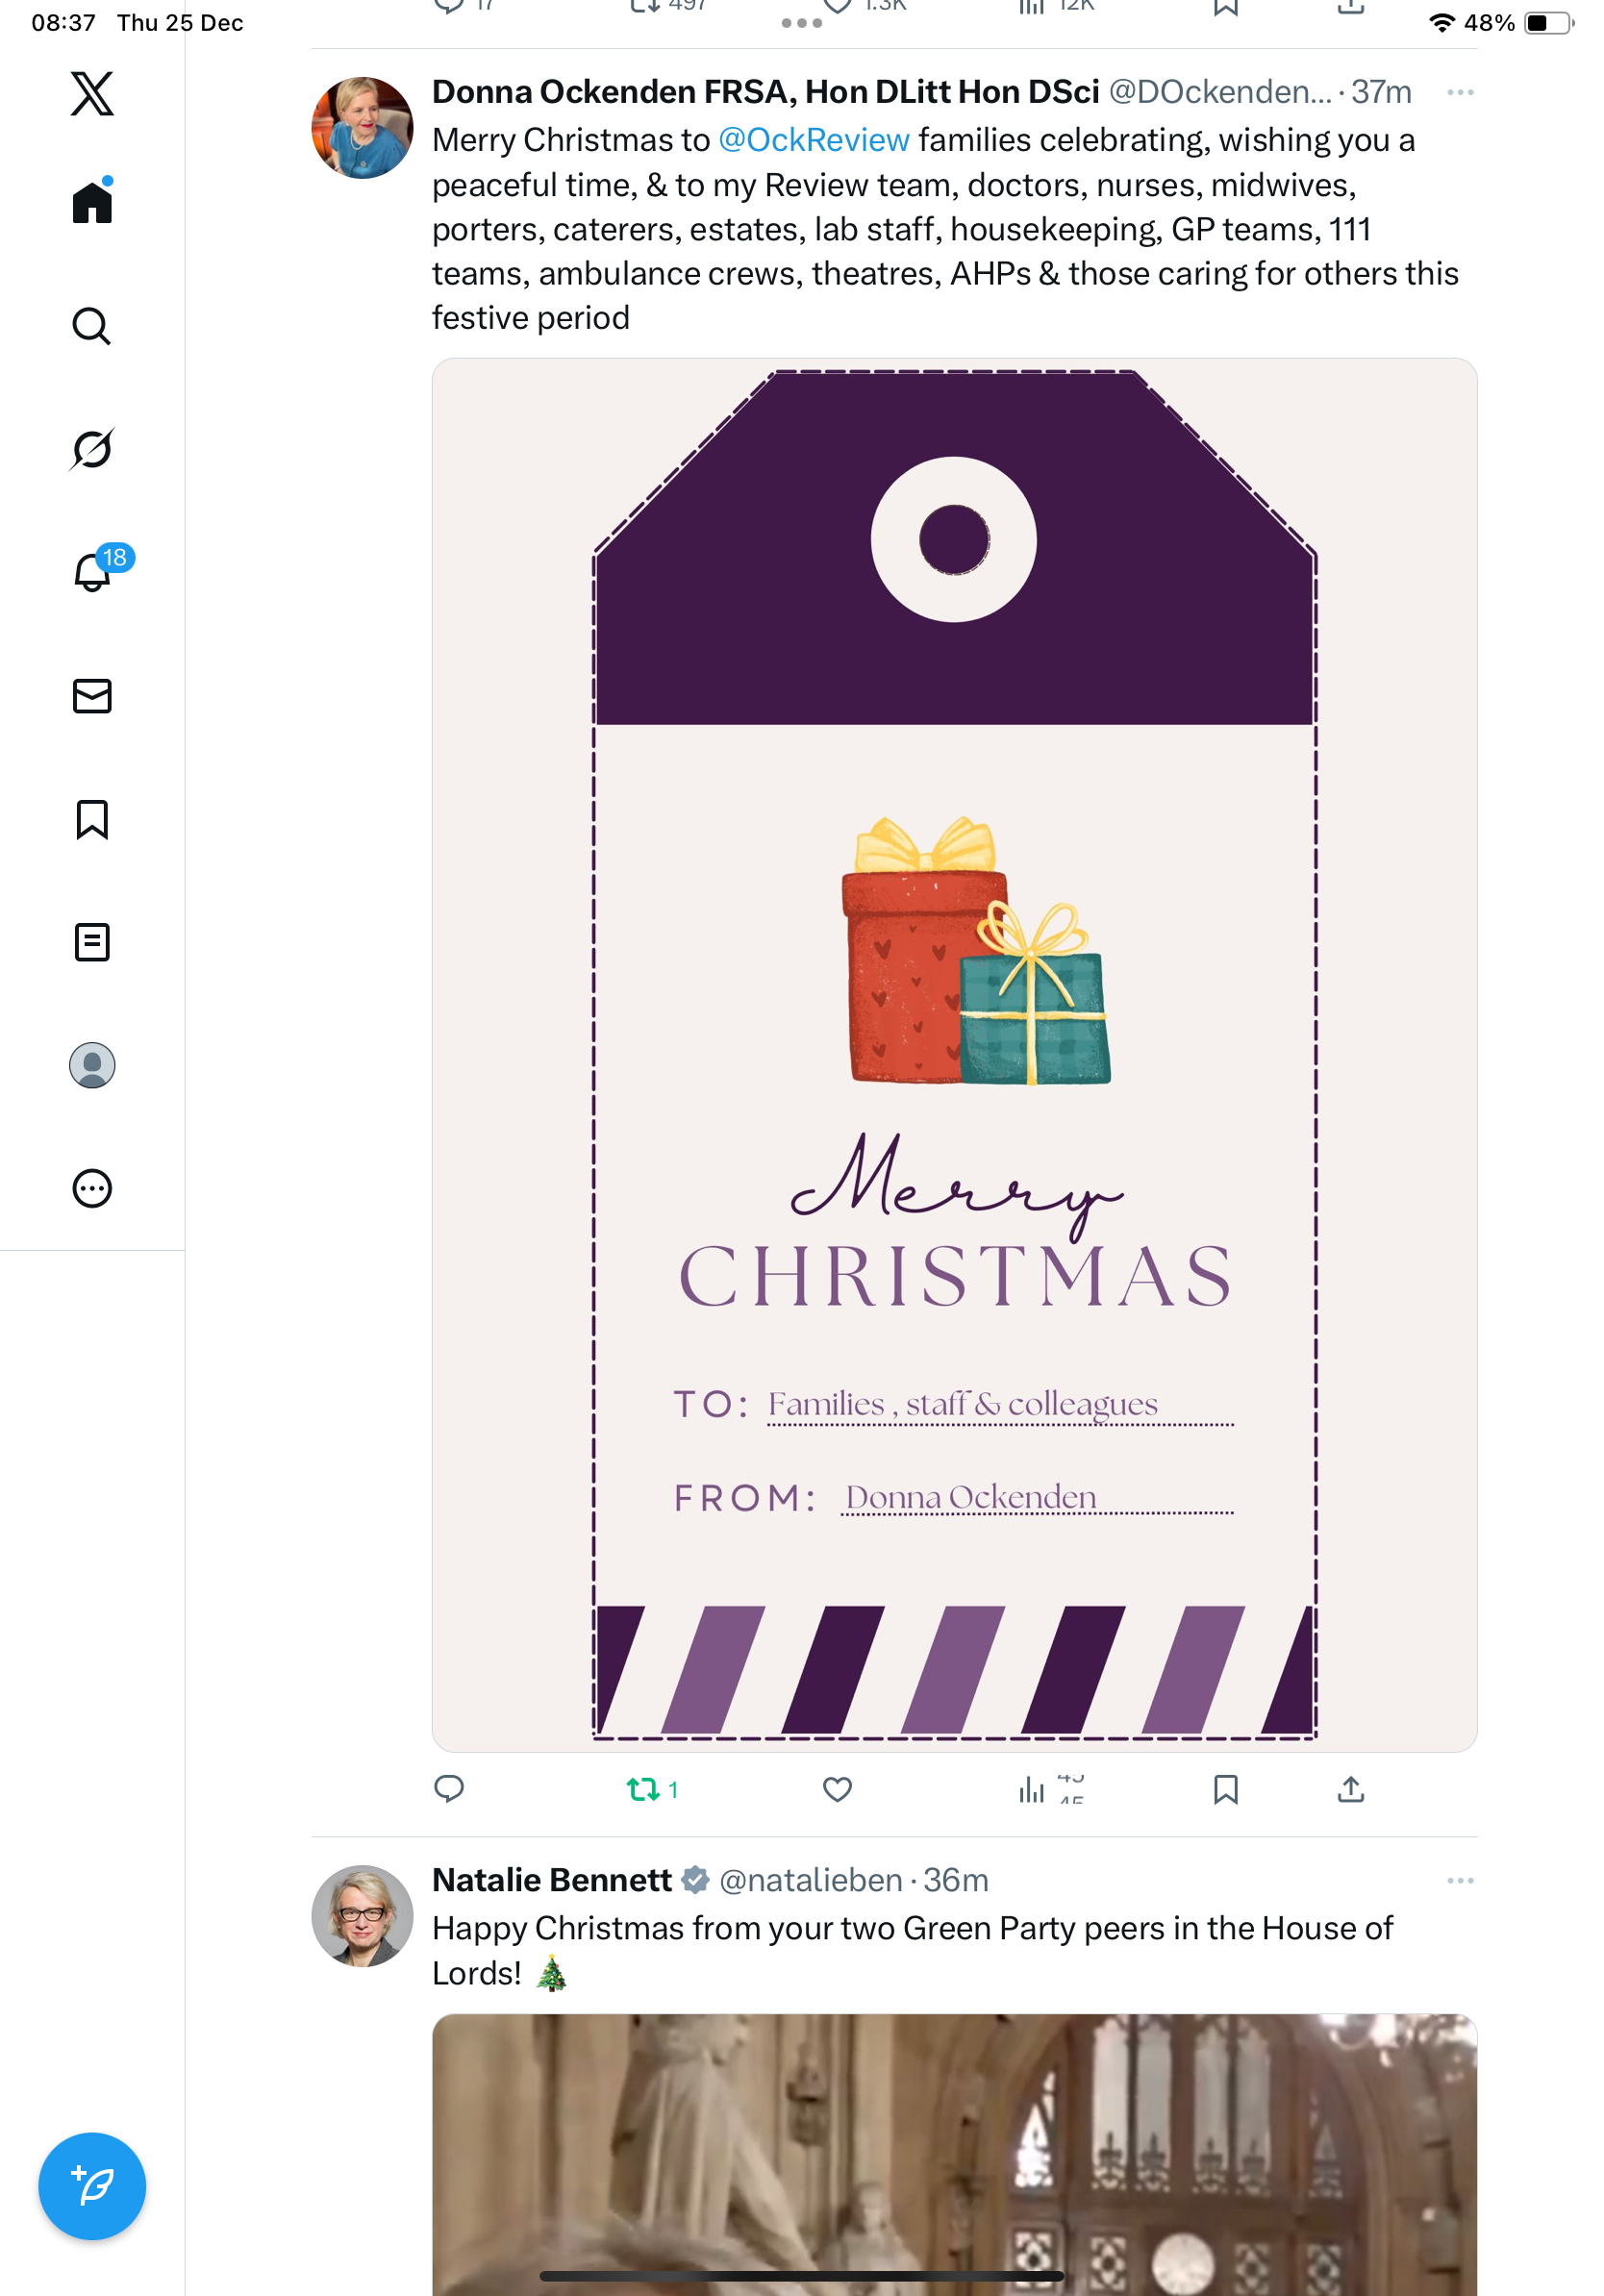Expand the More menu in sidebar
The width and height of the screenshot is (1604, 2296).
[92, 1189]
